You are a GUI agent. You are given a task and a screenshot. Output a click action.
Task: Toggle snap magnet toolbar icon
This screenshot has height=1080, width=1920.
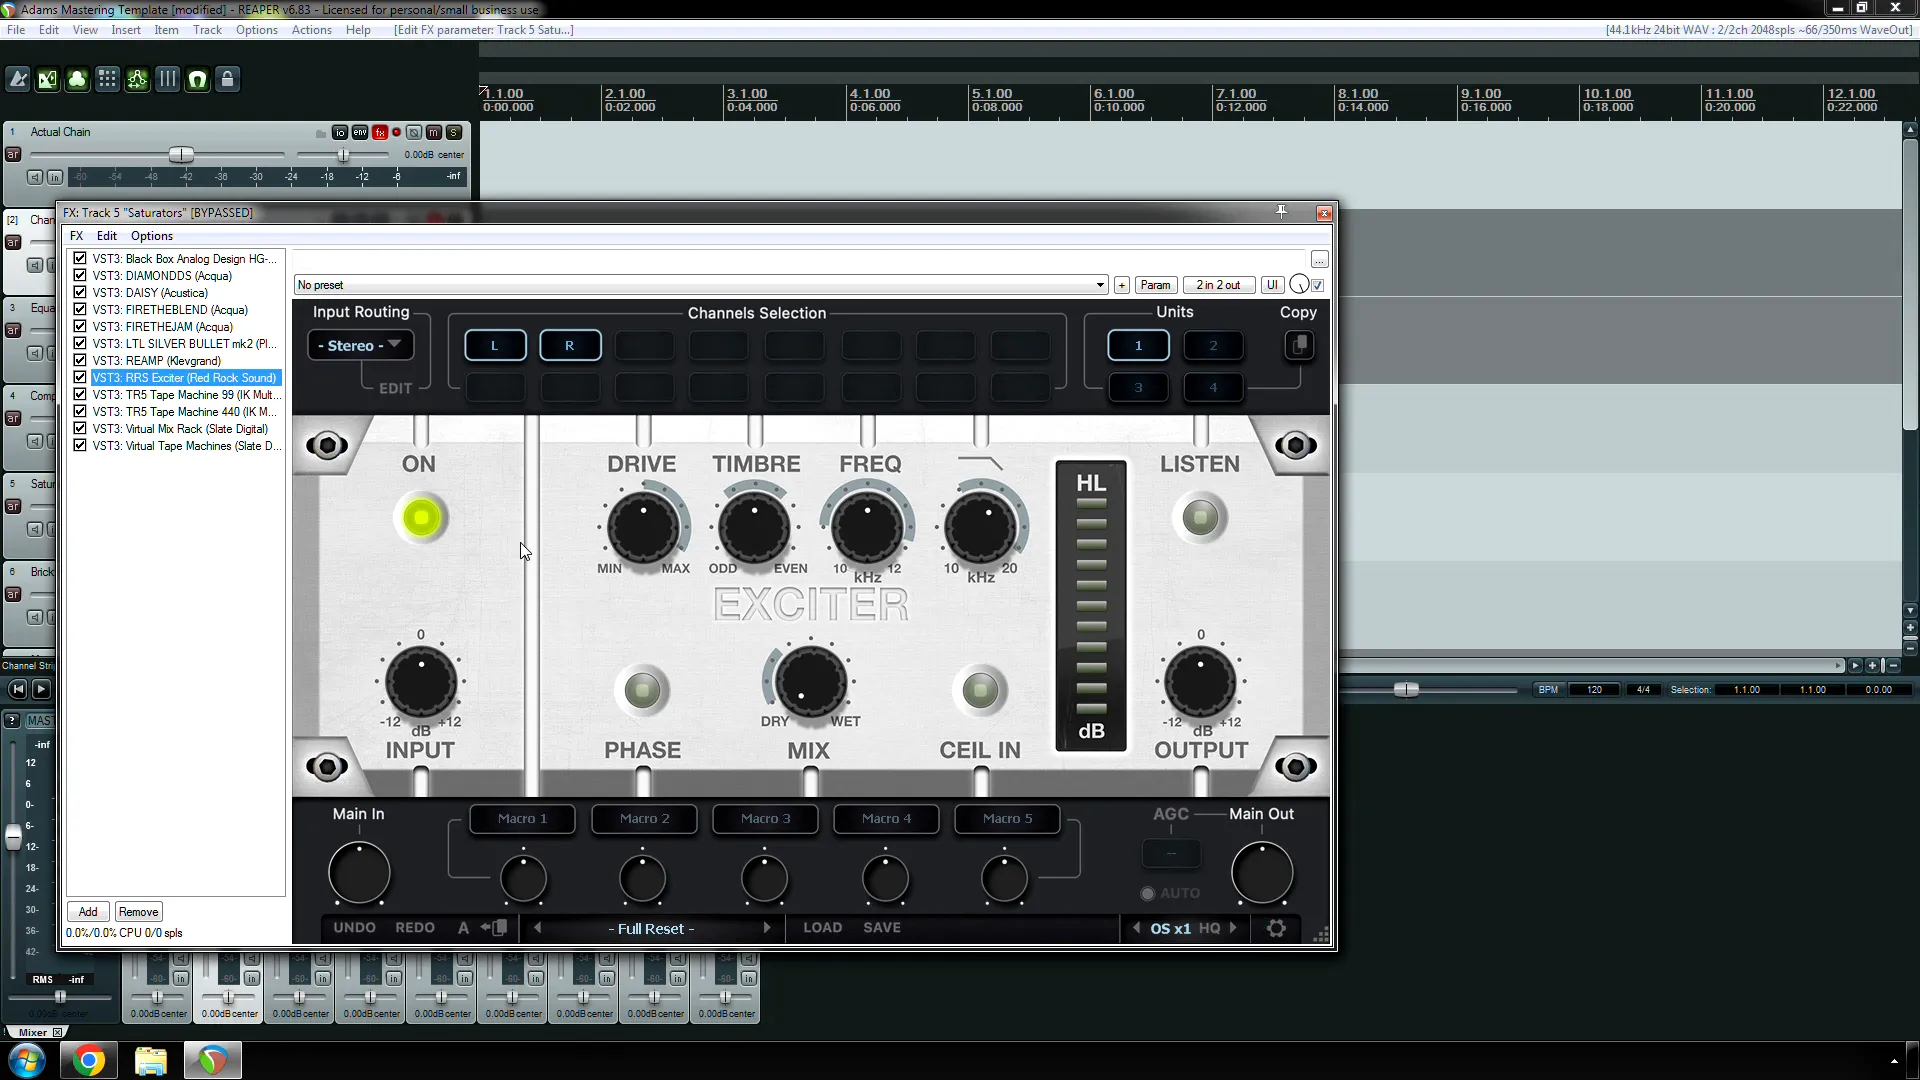(198, 79)
